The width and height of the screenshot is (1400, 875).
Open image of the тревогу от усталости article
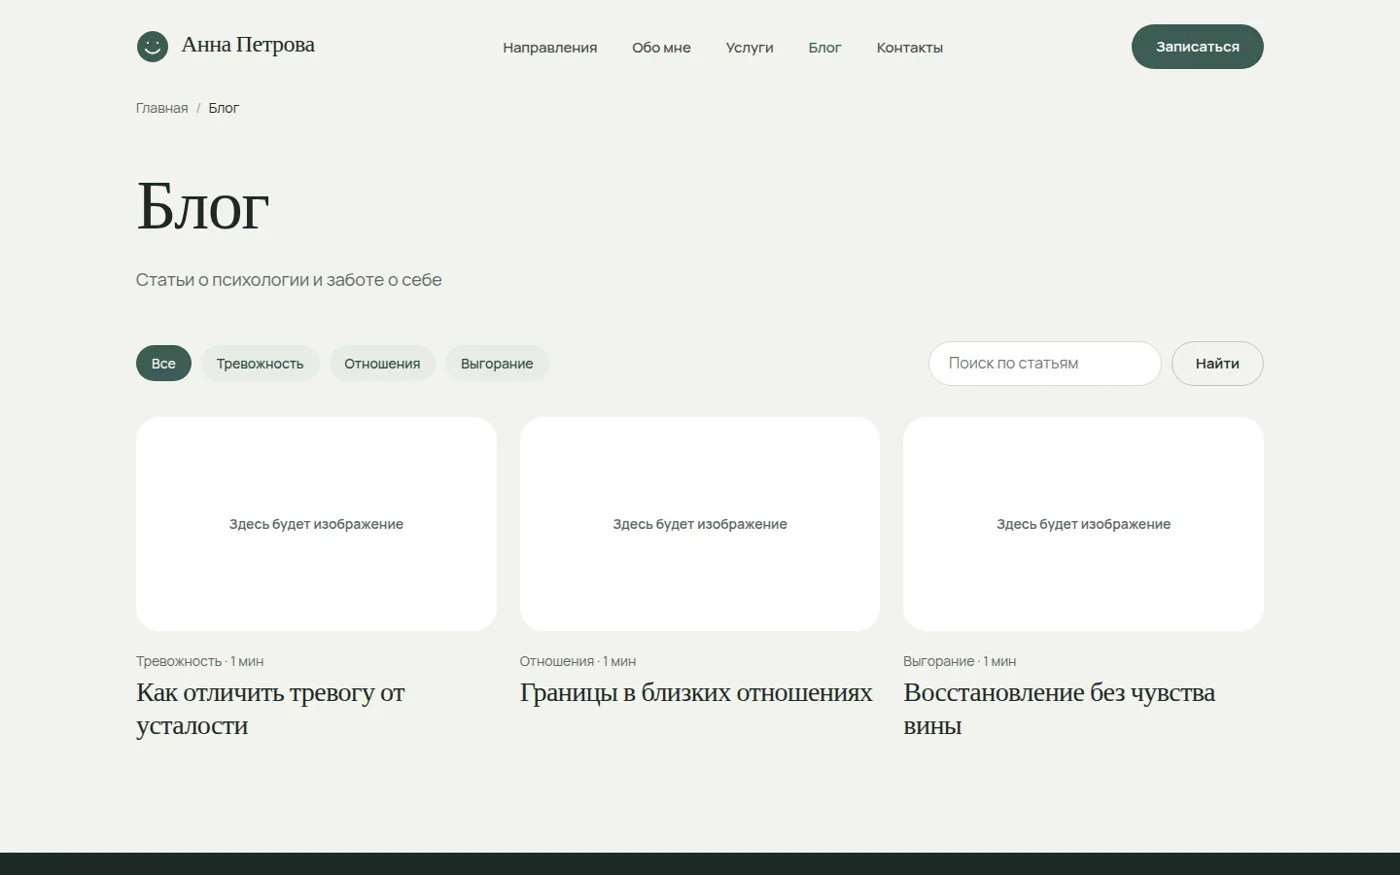coord(316,524)
